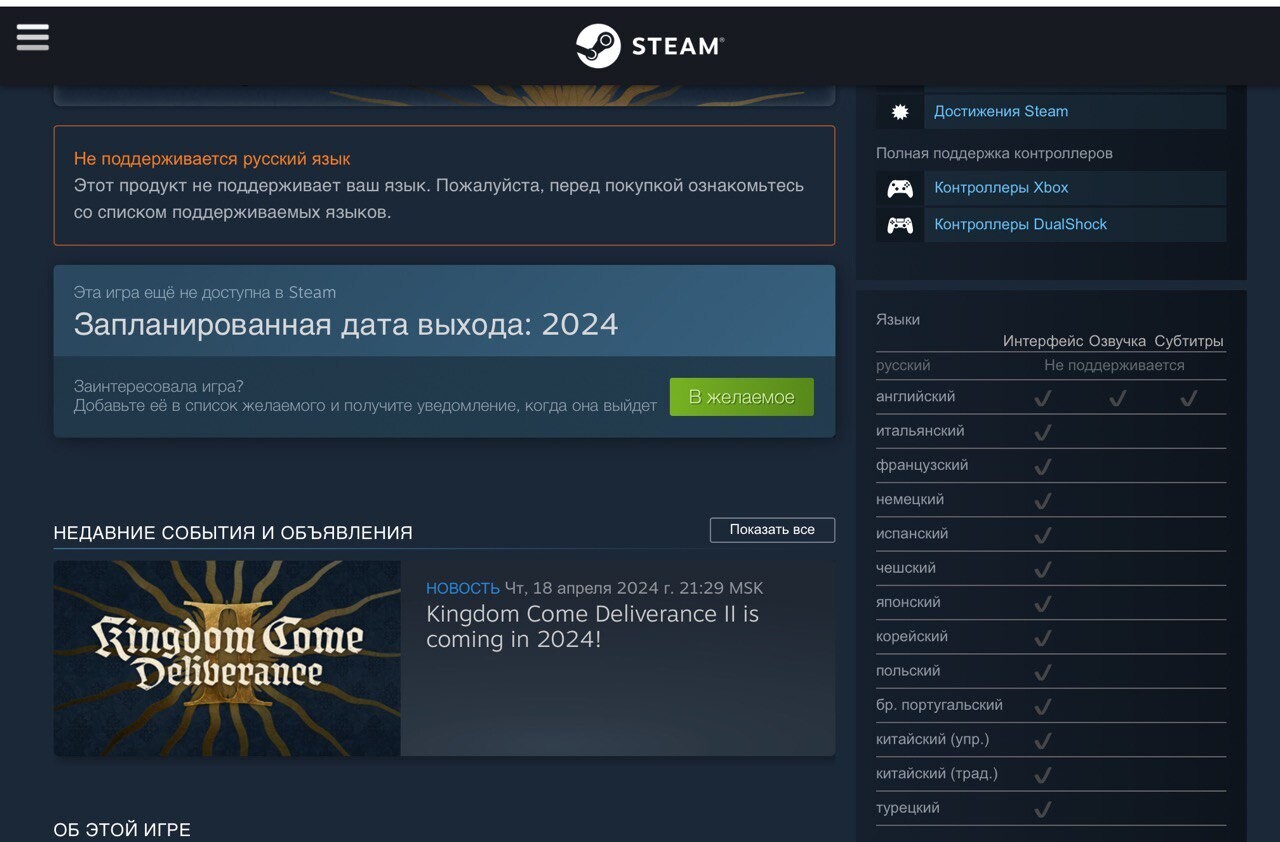The height and width of the screenshot is (842, 1280).
Task: Click the польский language label
Action: pos(908,670)
